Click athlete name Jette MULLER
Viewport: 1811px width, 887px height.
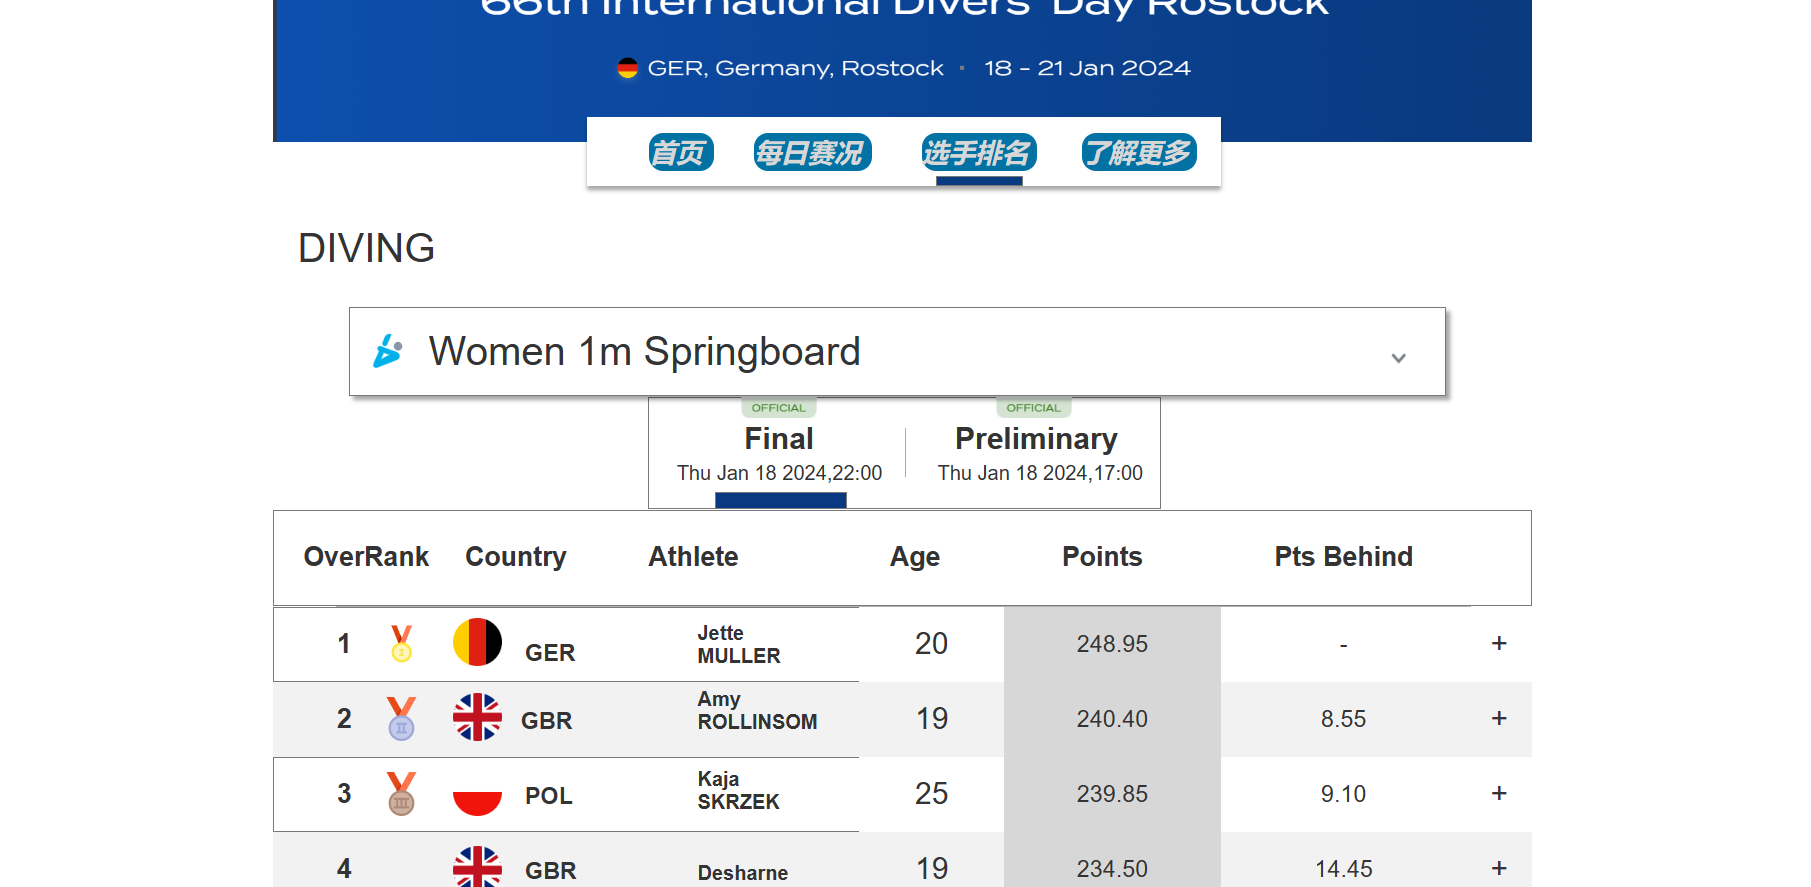pyautogui.click(x=738, y=644)
